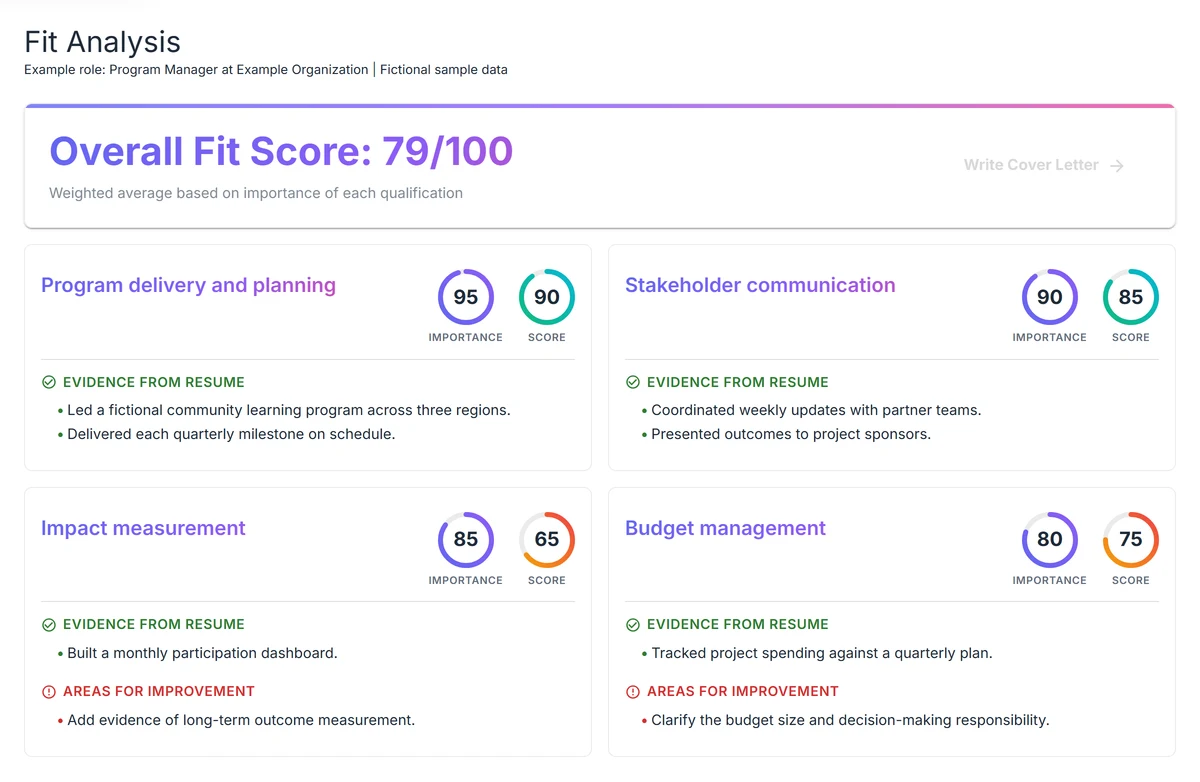Click Evidence From Resume label in Stakeholder communication
This screenshot has width=1200, height=782.
pyautogui.click(x=738, y=382)
